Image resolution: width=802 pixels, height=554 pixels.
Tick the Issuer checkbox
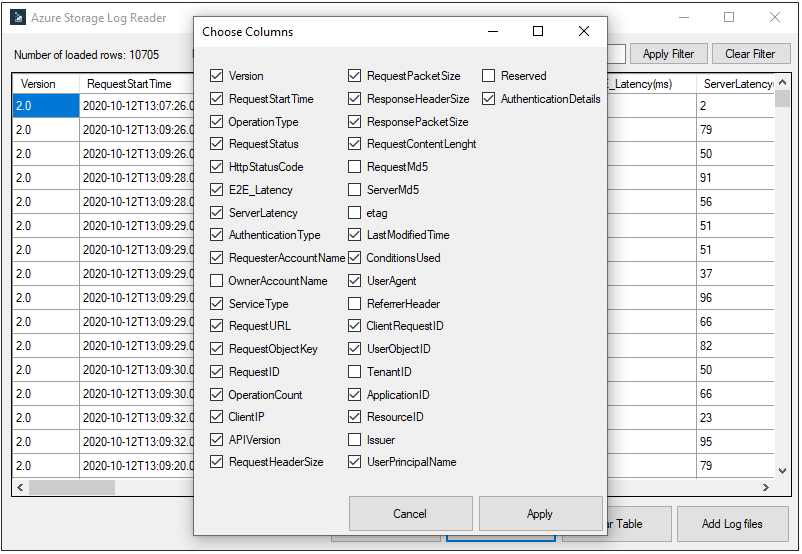354,440
